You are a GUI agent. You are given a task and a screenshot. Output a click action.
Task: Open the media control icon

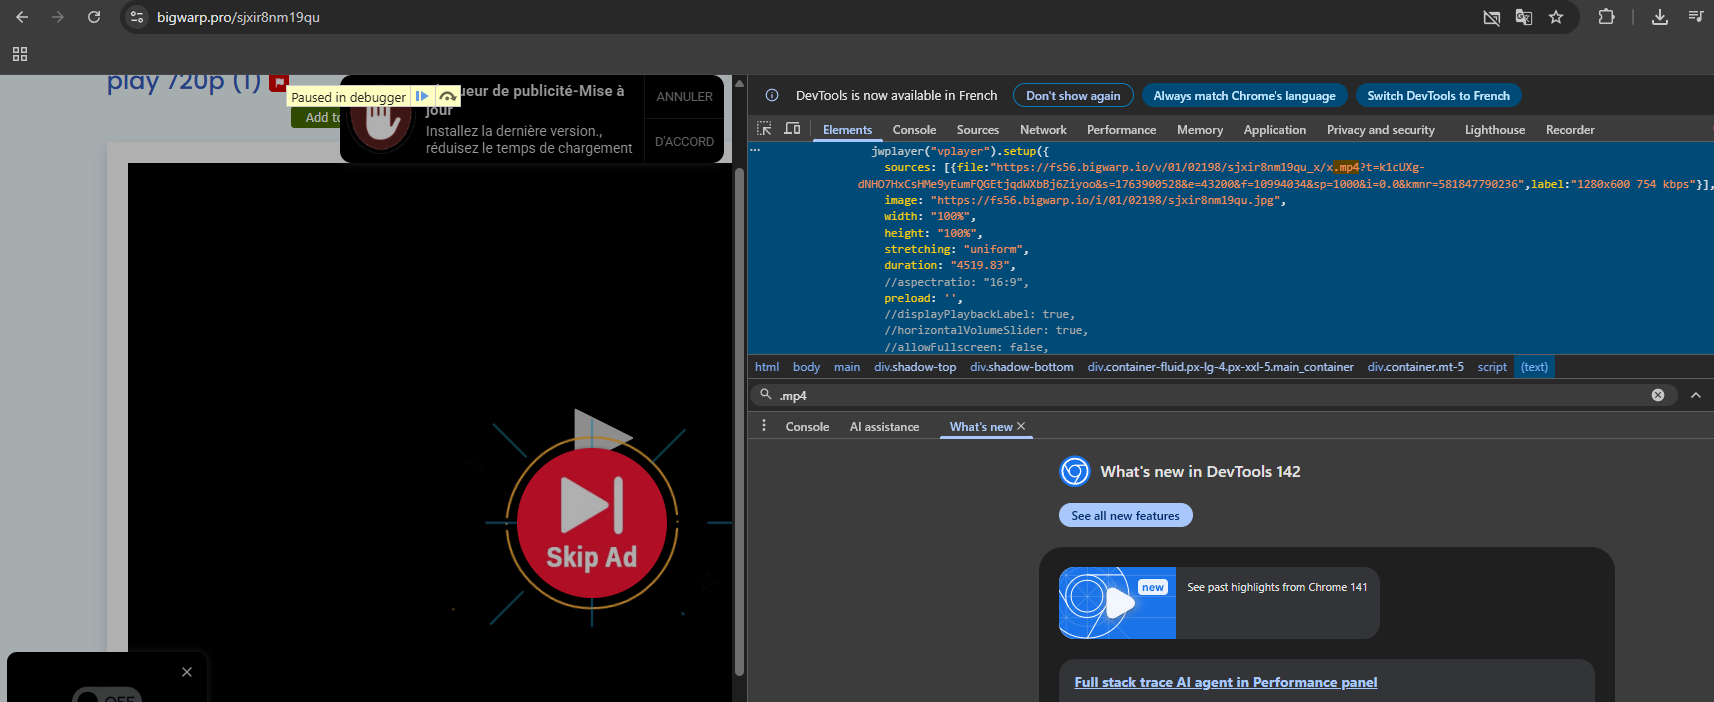1696,17
